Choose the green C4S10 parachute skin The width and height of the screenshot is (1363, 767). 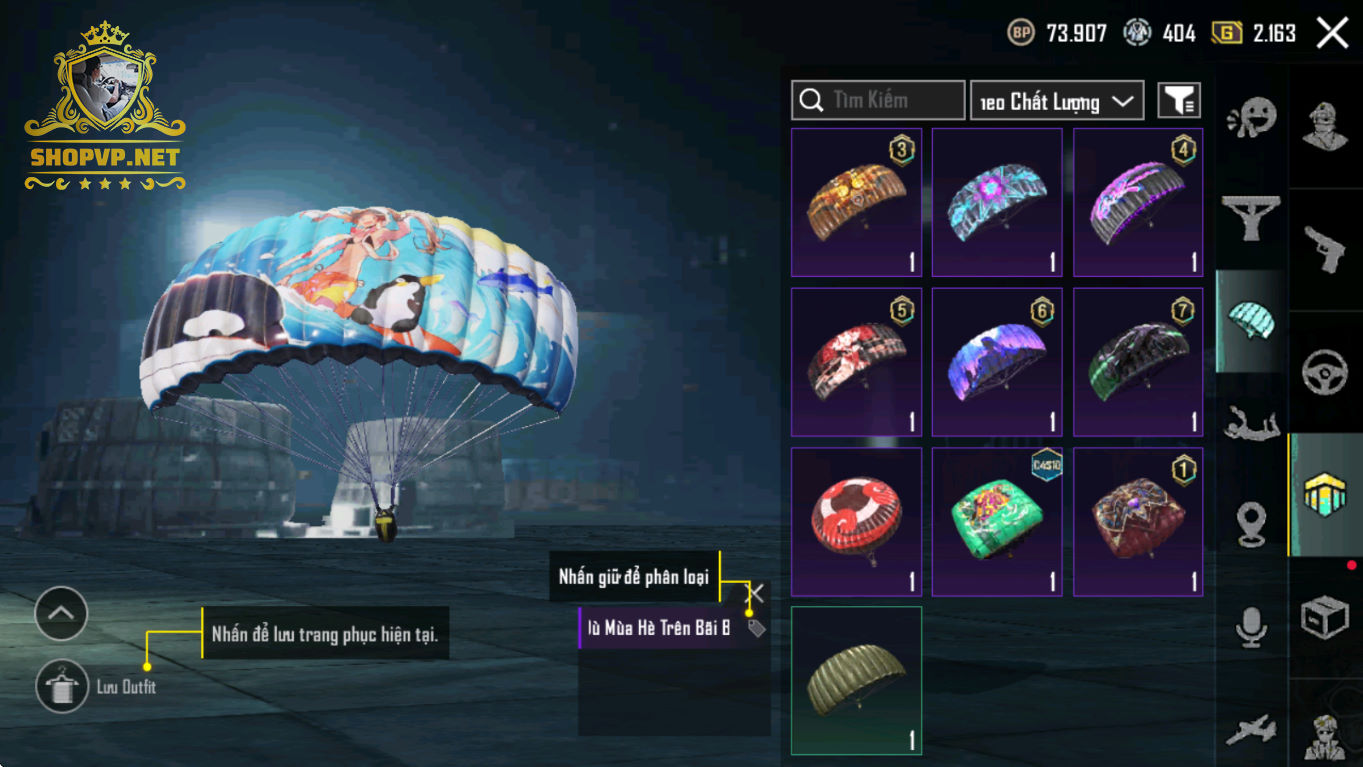pos(997,521)
